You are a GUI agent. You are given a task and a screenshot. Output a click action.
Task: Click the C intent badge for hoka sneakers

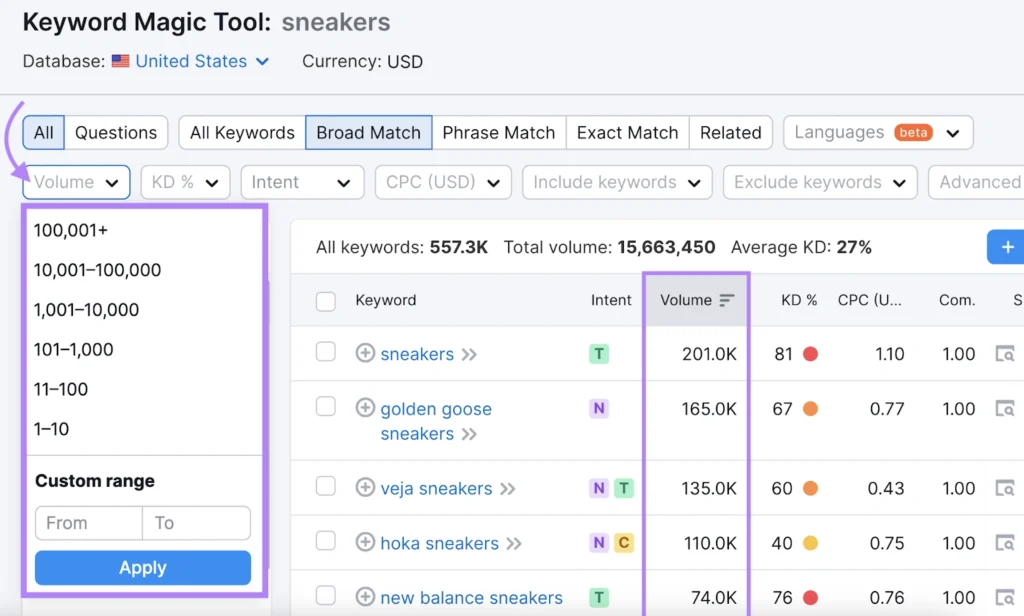click(624, 543)
